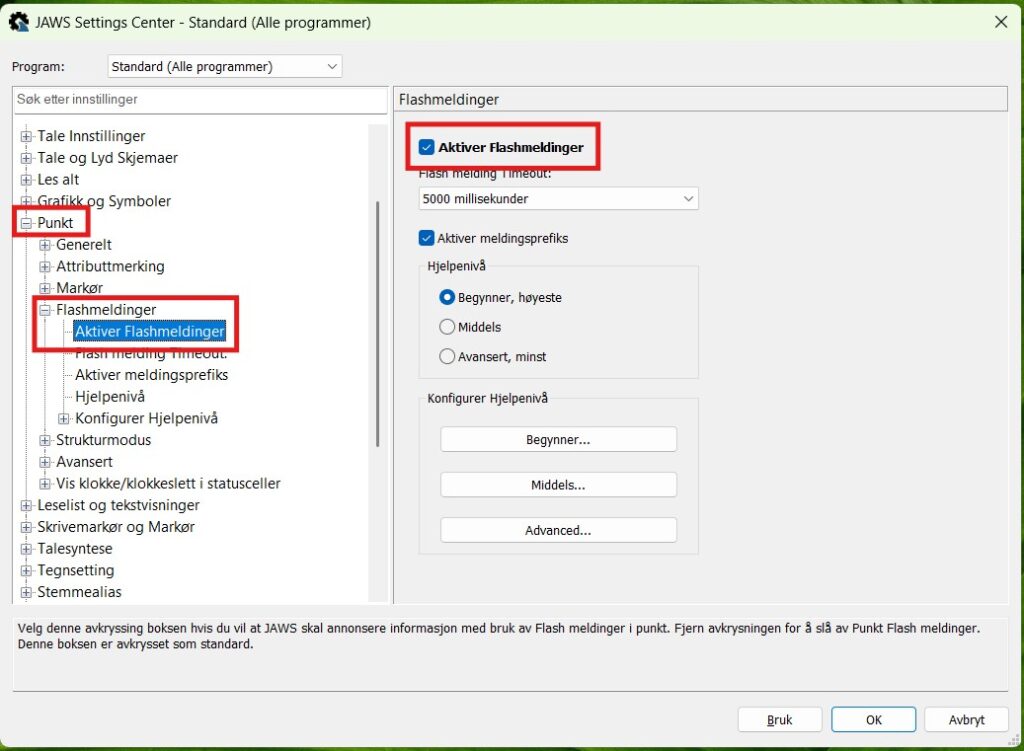1024x751 pixels.
Task: Select Hjelpenivå tree item
Action: [x=110, y=396]
